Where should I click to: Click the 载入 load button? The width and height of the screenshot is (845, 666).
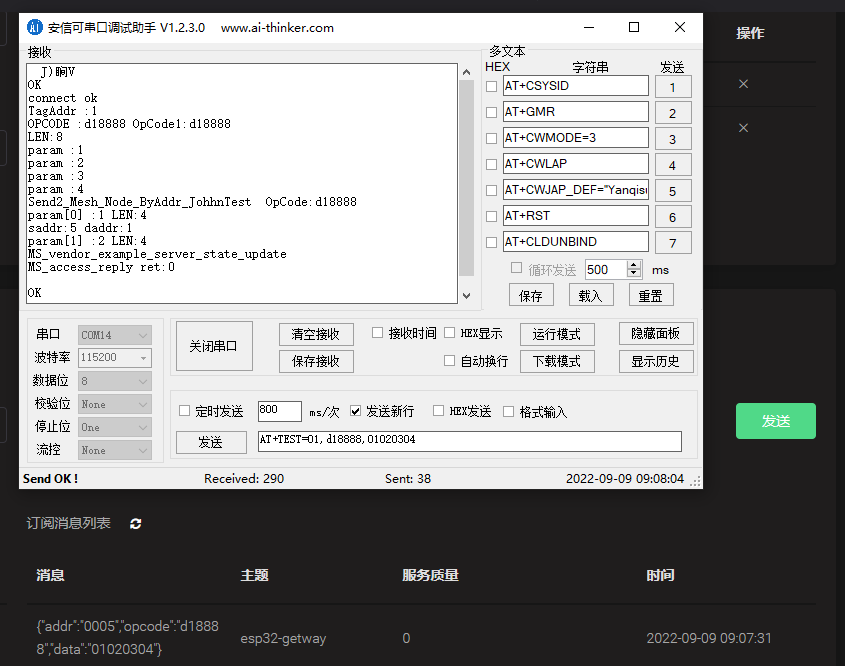pos(591,295)
